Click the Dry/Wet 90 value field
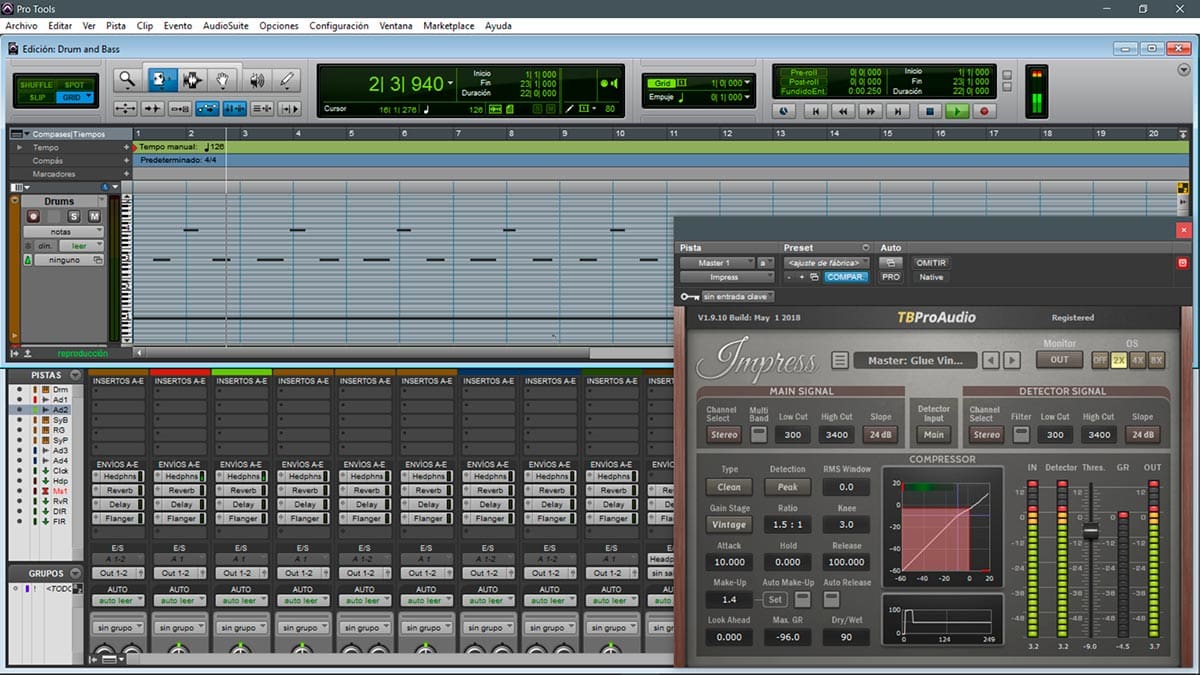Screen dimensions: 1200x675 [847, 637]
